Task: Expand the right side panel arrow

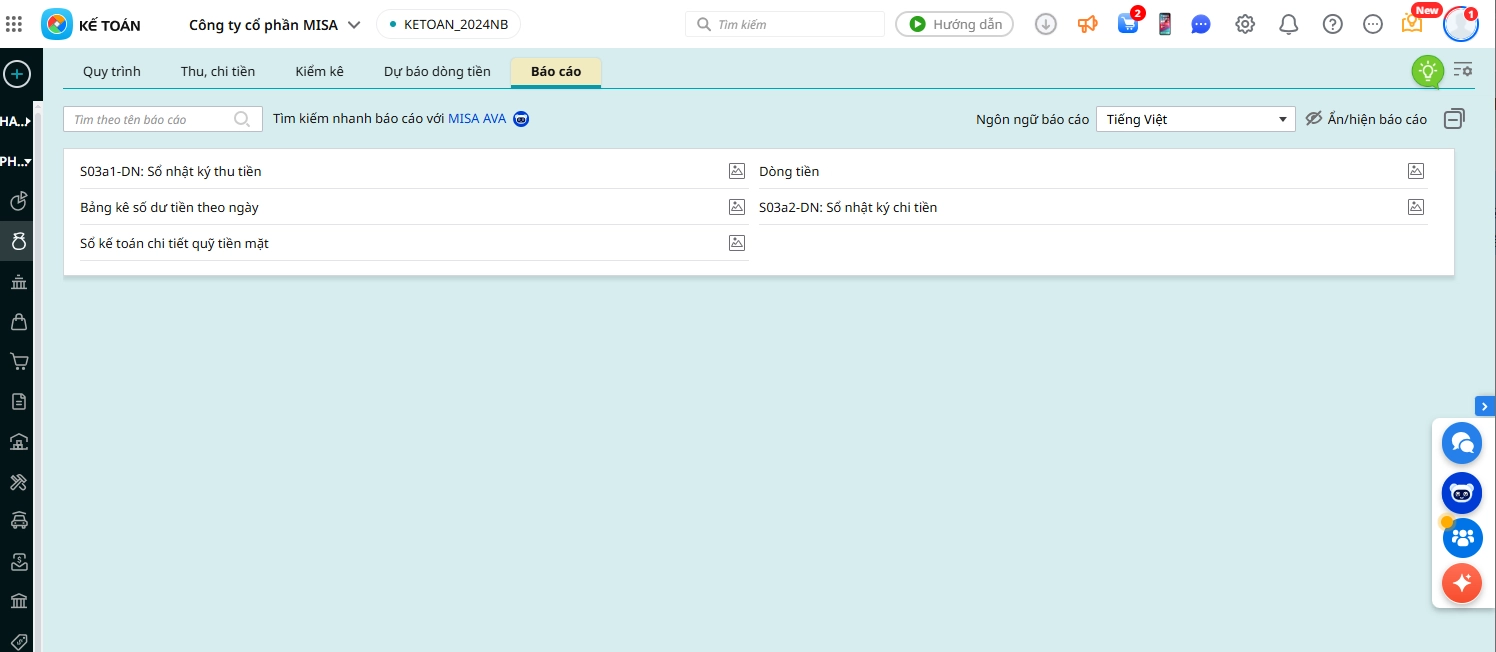Action: [x=1485, y=406]
